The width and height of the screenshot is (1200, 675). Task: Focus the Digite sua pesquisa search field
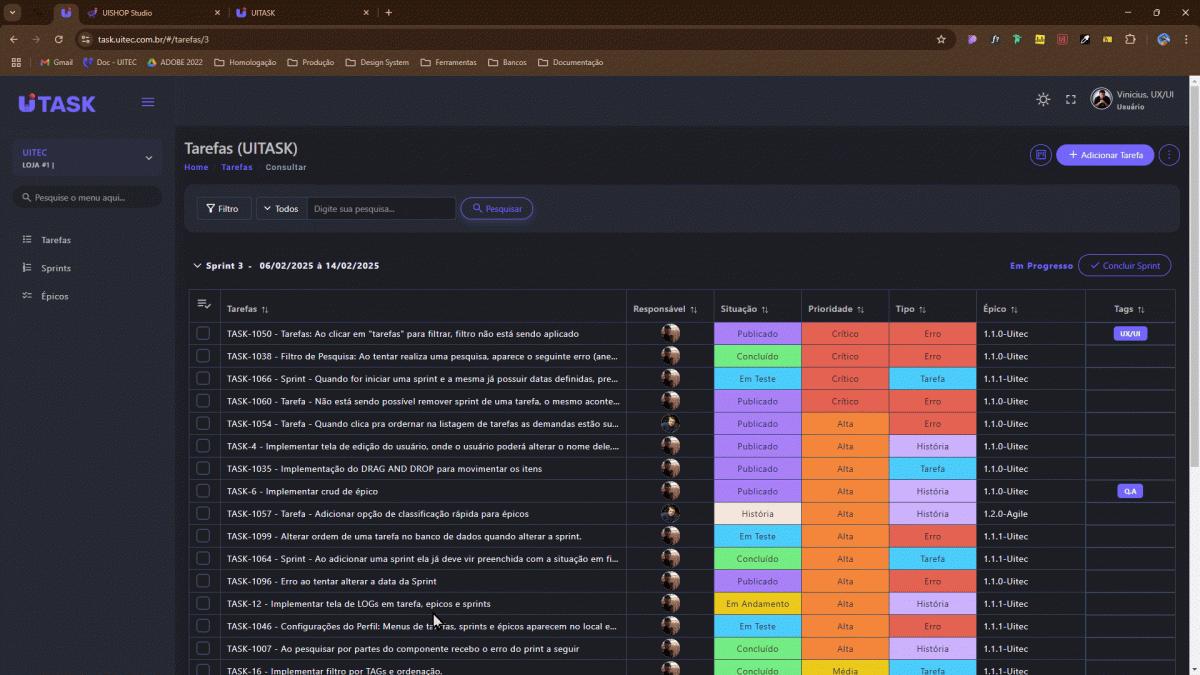pyautogui.click(x=380, y=209)
